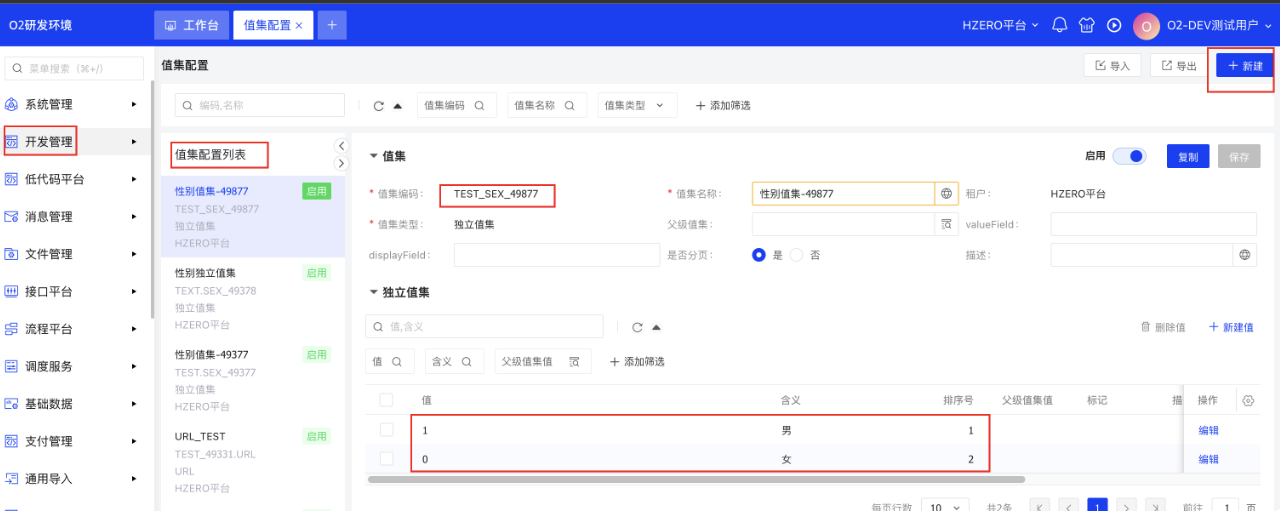Open the 值集类型 filter dropdown
Screen dimensions: 1280x518
(x=637, y=105)
